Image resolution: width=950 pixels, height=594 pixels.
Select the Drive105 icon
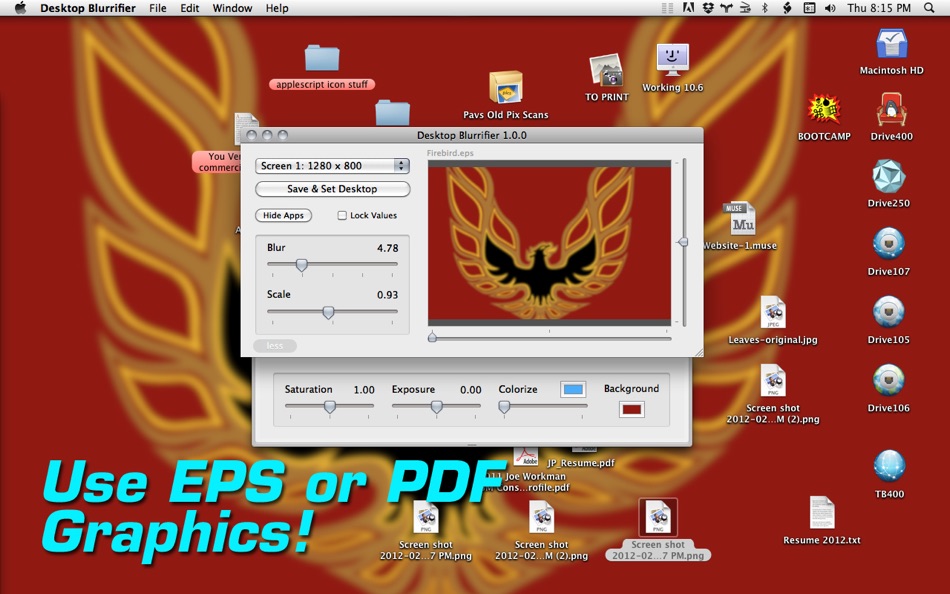point(888,313)
